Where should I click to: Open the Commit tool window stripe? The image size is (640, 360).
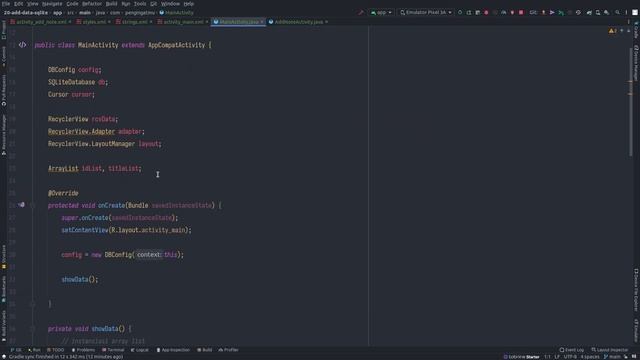[4, 56]
